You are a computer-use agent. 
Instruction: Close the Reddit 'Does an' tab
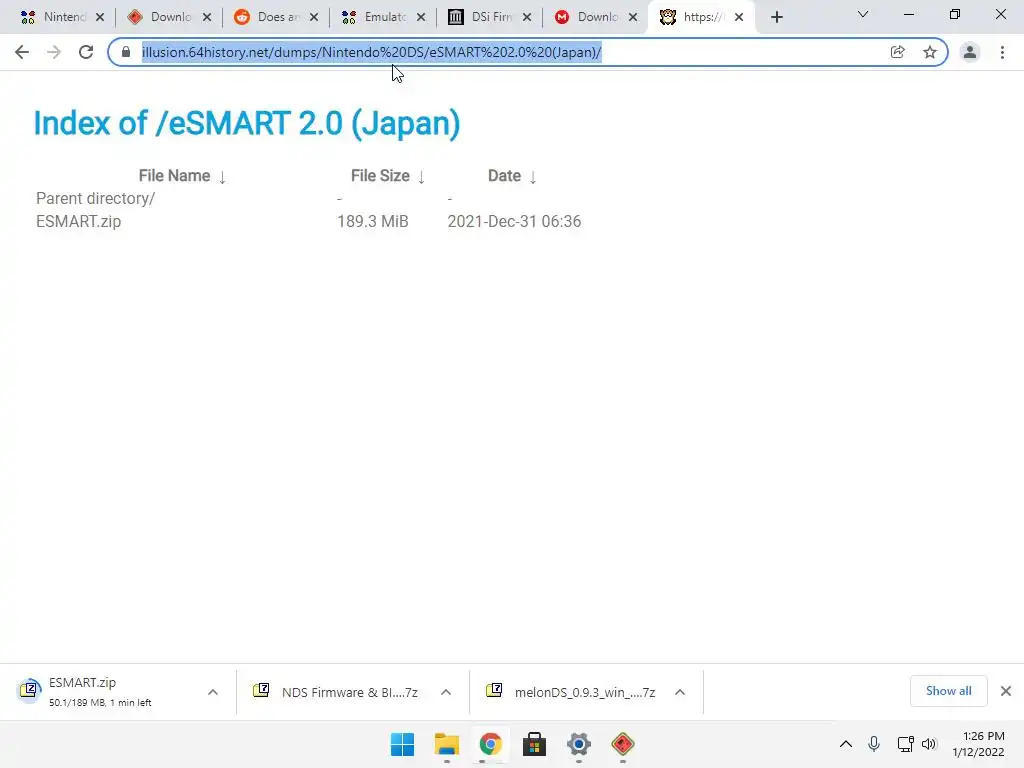(x=314, y=17)
